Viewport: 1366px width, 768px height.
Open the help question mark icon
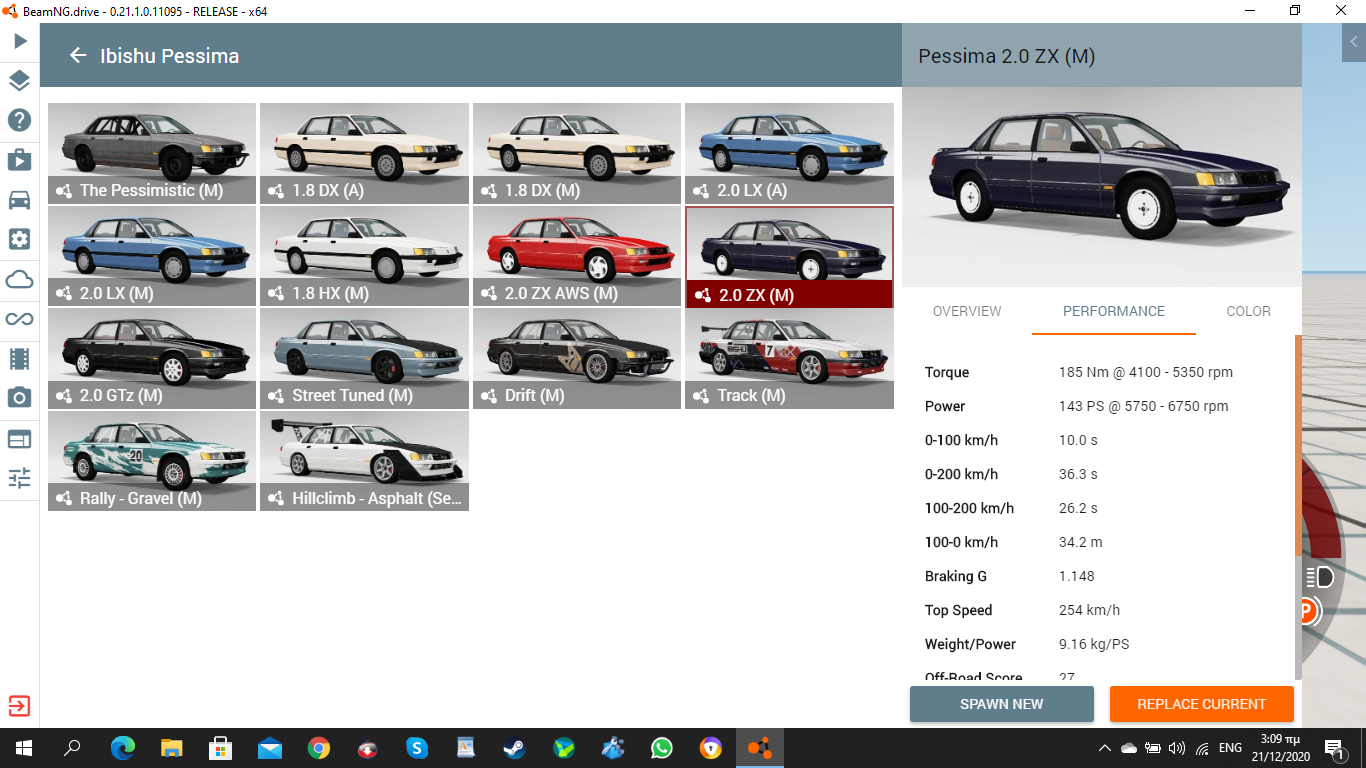[20, 120]
